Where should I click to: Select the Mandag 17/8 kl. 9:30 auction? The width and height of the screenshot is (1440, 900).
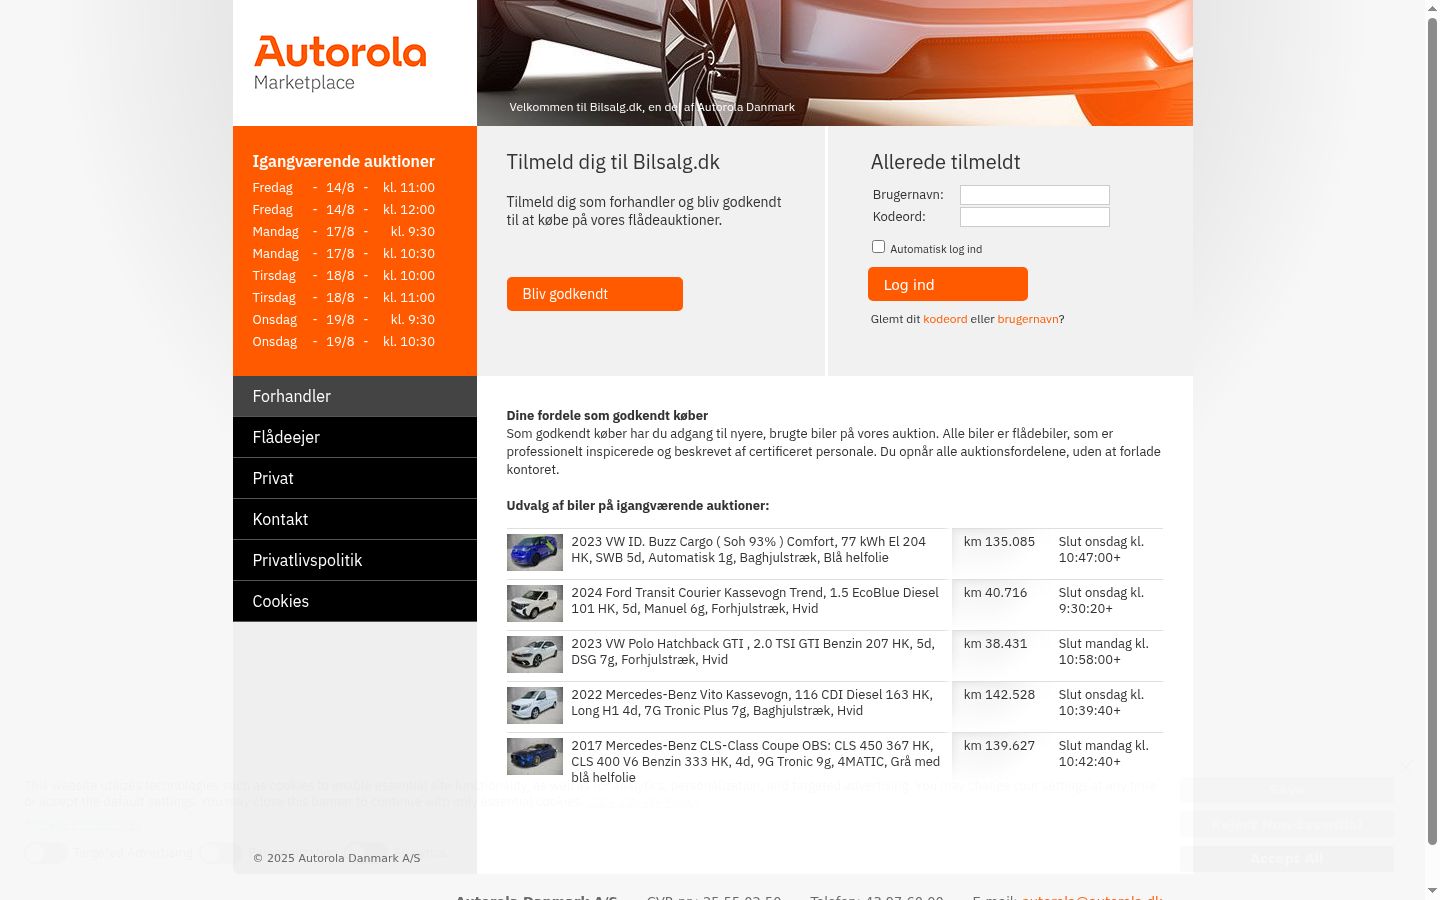344,232
